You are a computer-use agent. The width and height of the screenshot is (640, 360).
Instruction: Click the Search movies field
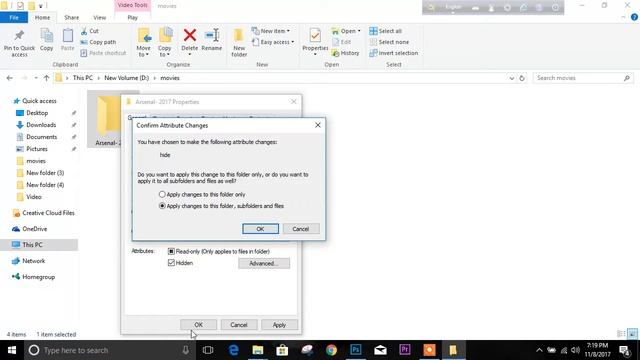[x=583, y=78]
